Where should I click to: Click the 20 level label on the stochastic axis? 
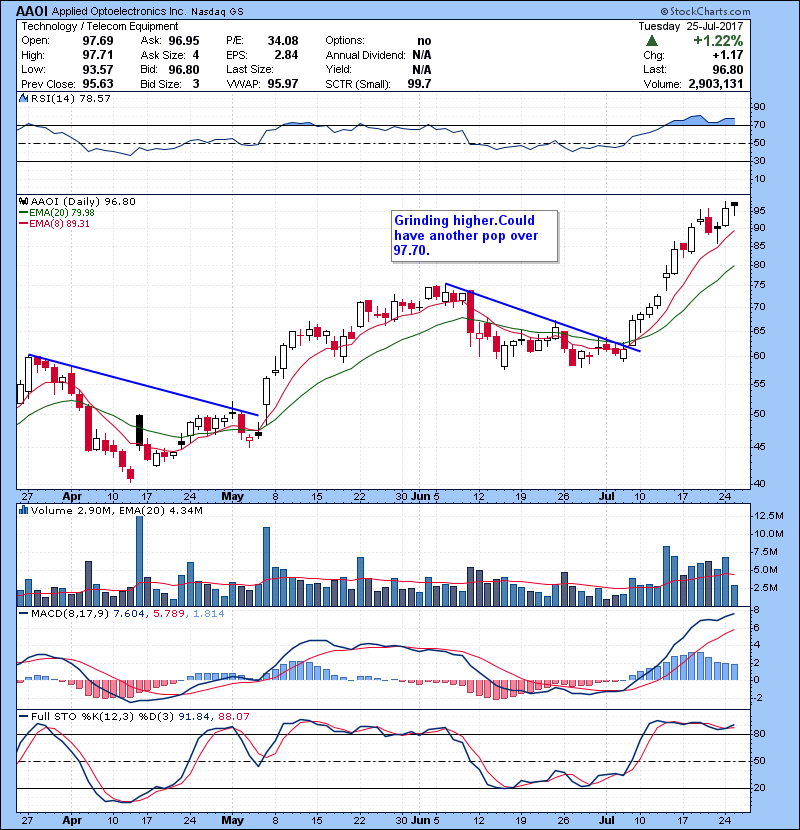pos(759,788)
